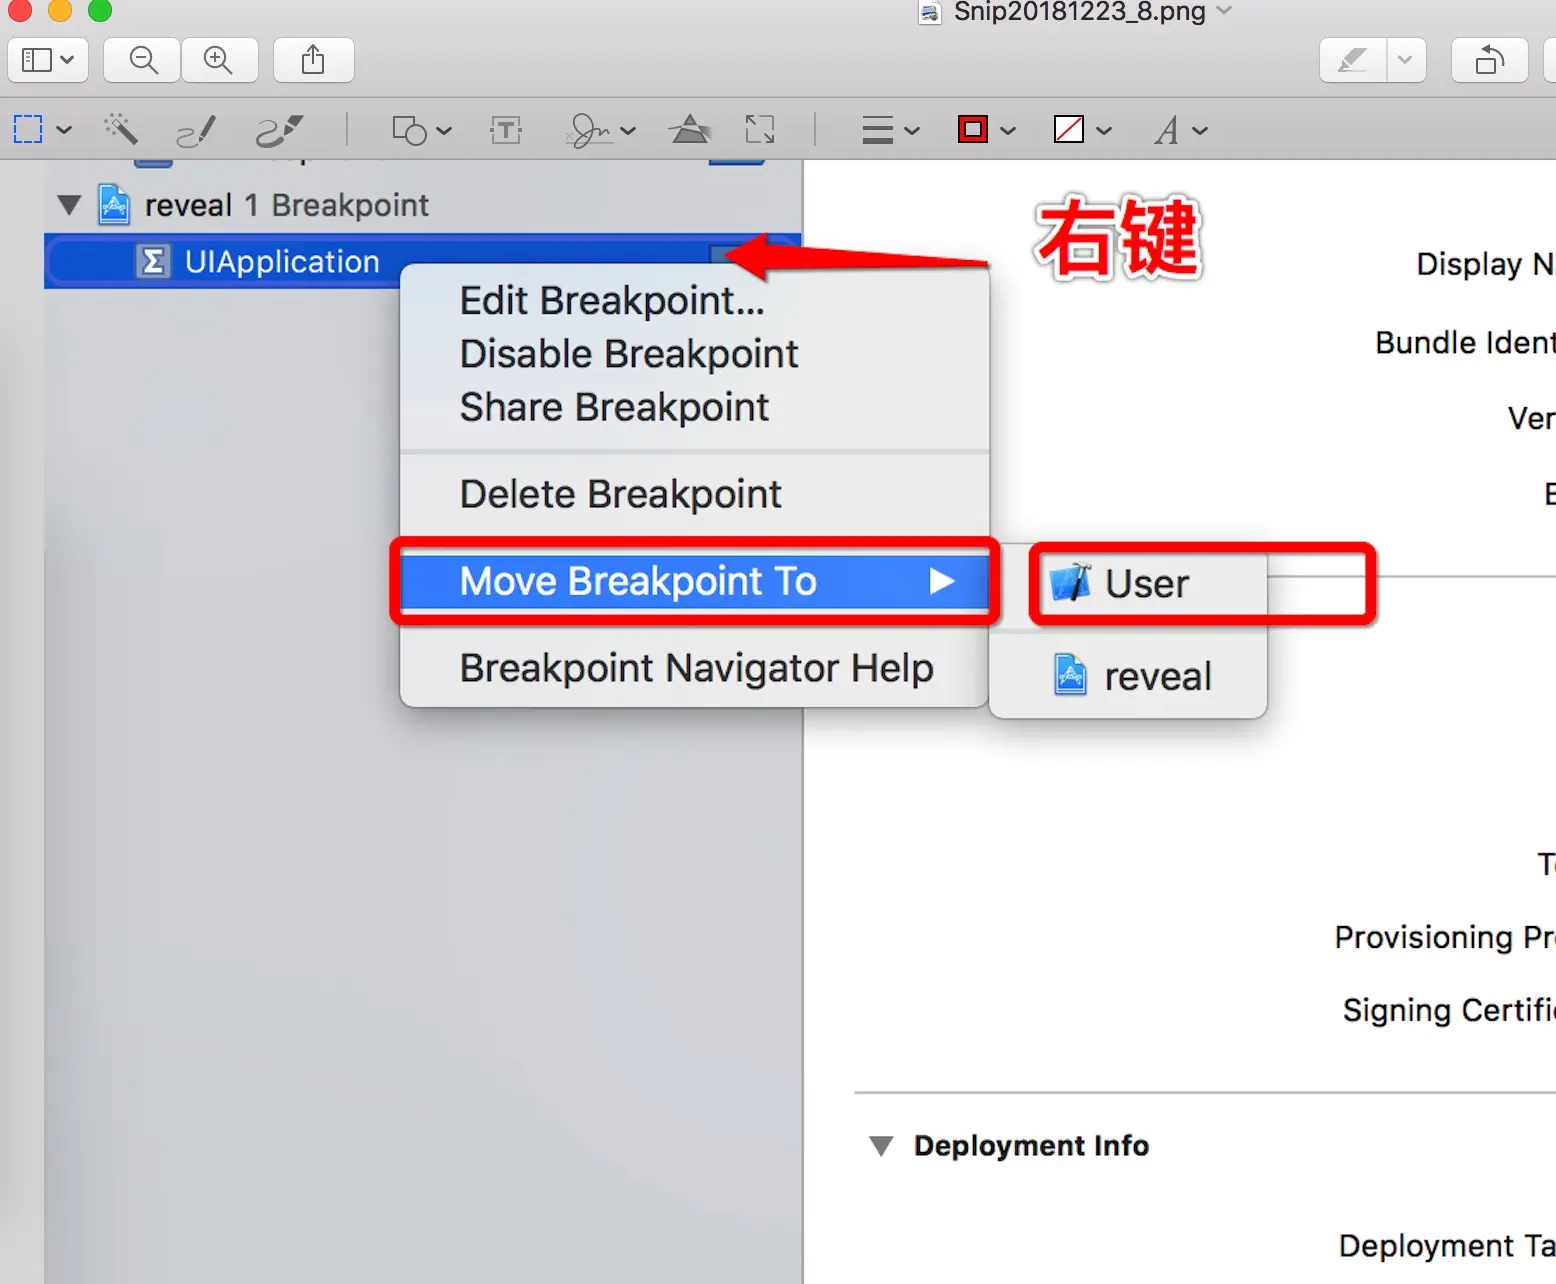Select the Instant Alpha magic wand tool

(121, 129)
